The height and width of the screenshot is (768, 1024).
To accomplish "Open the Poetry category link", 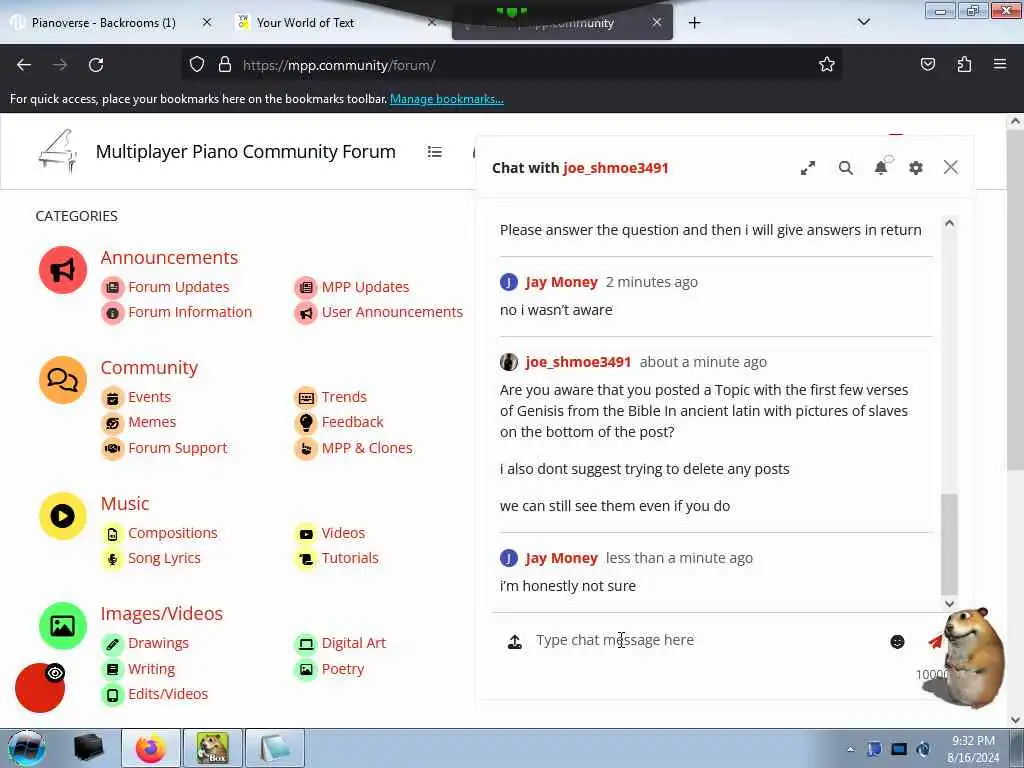I will pyautogui.click(x=343, y=669).
